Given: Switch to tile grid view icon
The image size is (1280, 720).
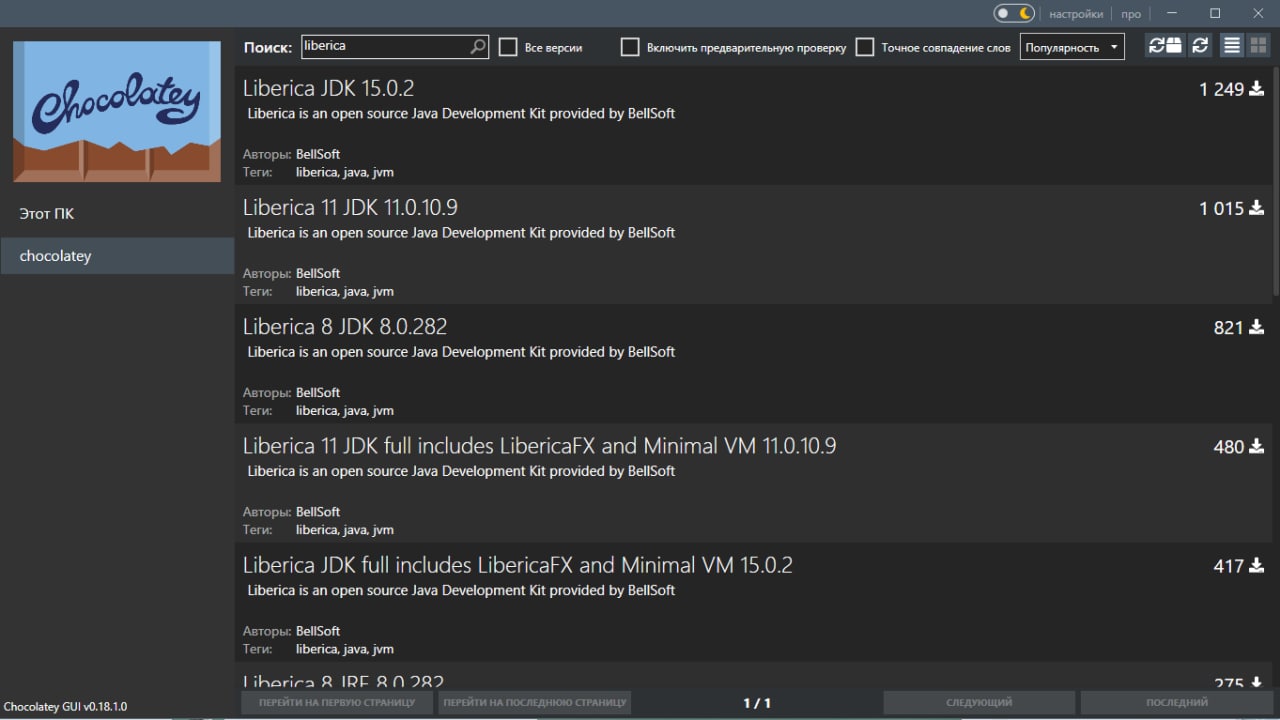Looking at the screenshot, I should pos(1257,46).
